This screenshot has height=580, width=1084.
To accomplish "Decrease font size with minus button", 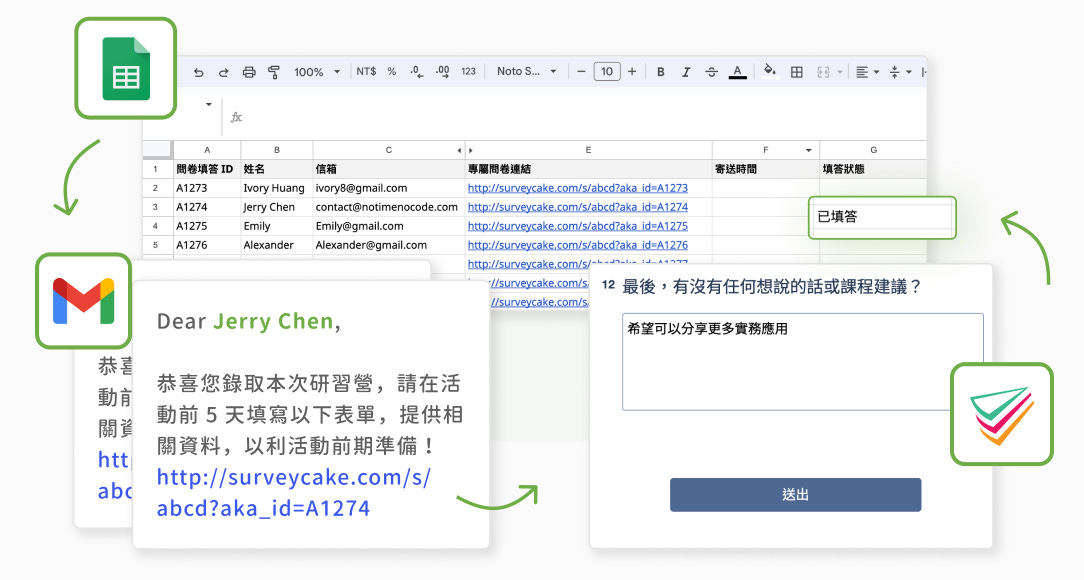I will 581,71.
